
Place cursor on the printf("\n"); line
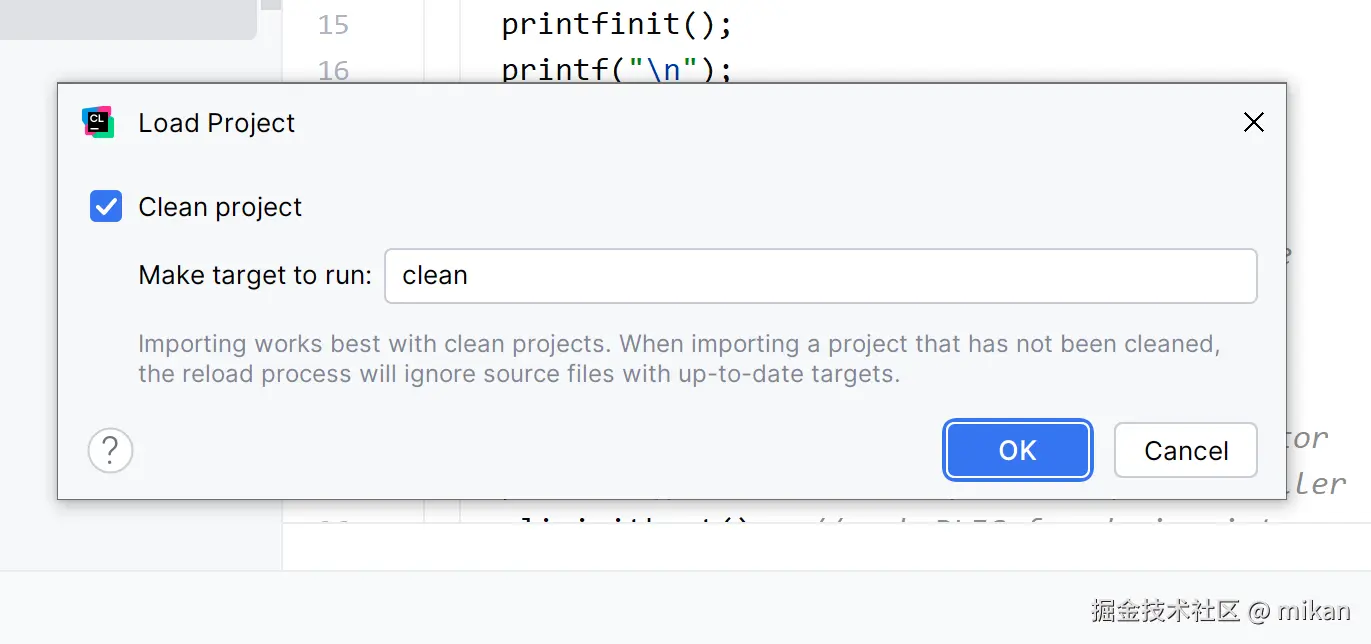(617, 70)
